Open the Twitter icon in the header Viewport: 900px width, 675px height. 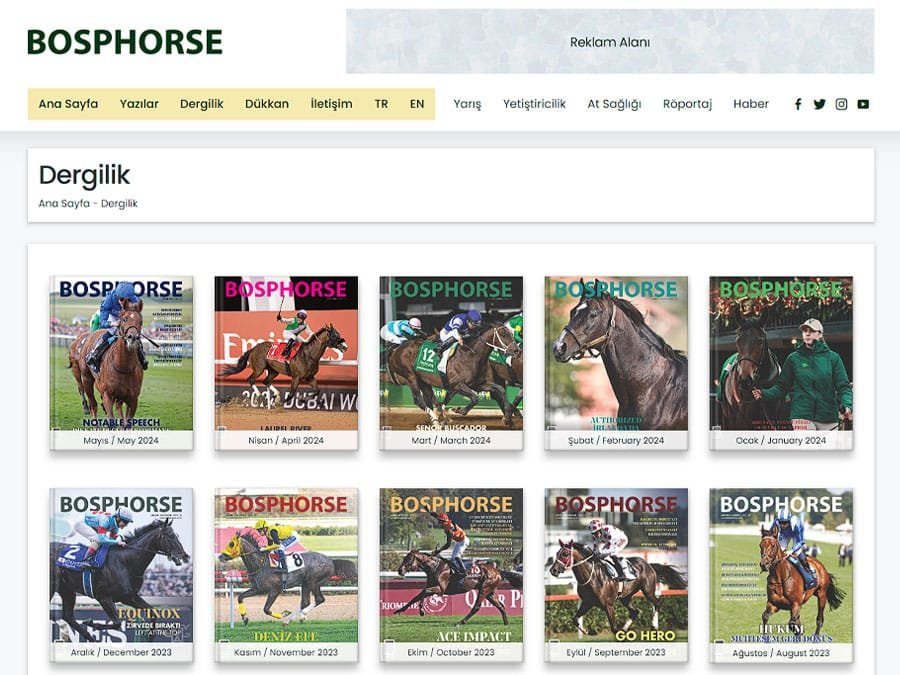coord(819,103)
